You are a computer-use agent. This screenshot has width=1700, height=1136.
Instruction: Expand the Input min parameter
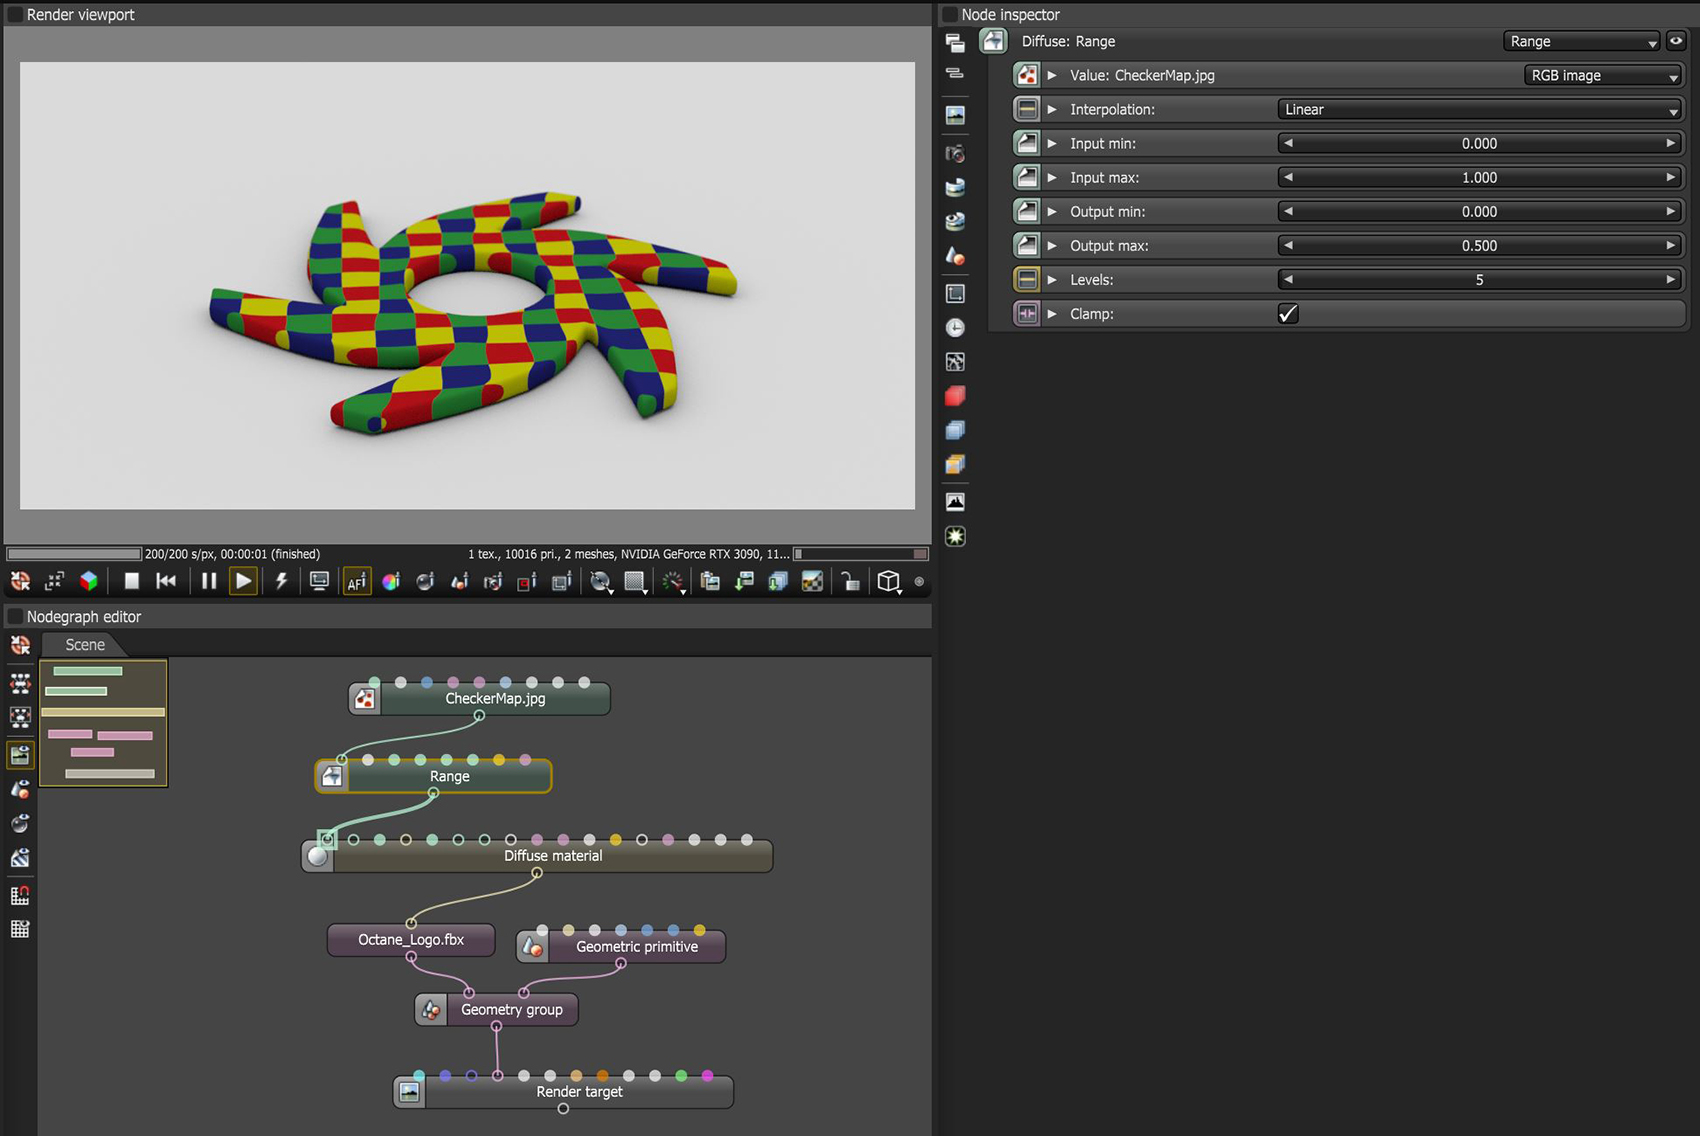point(1052,143)
